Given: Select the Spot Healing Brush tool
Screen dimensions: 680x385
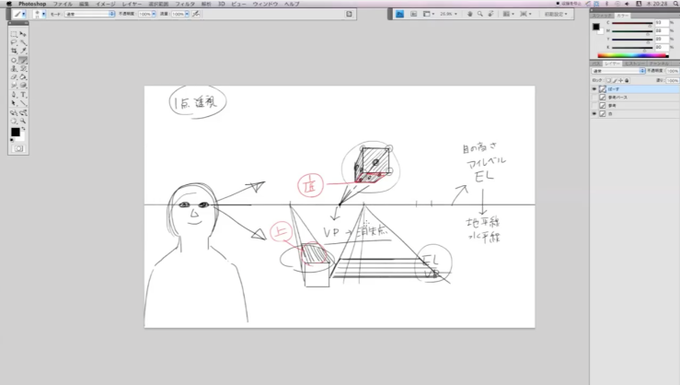Looking at the screenshot, I should (14, 60).
